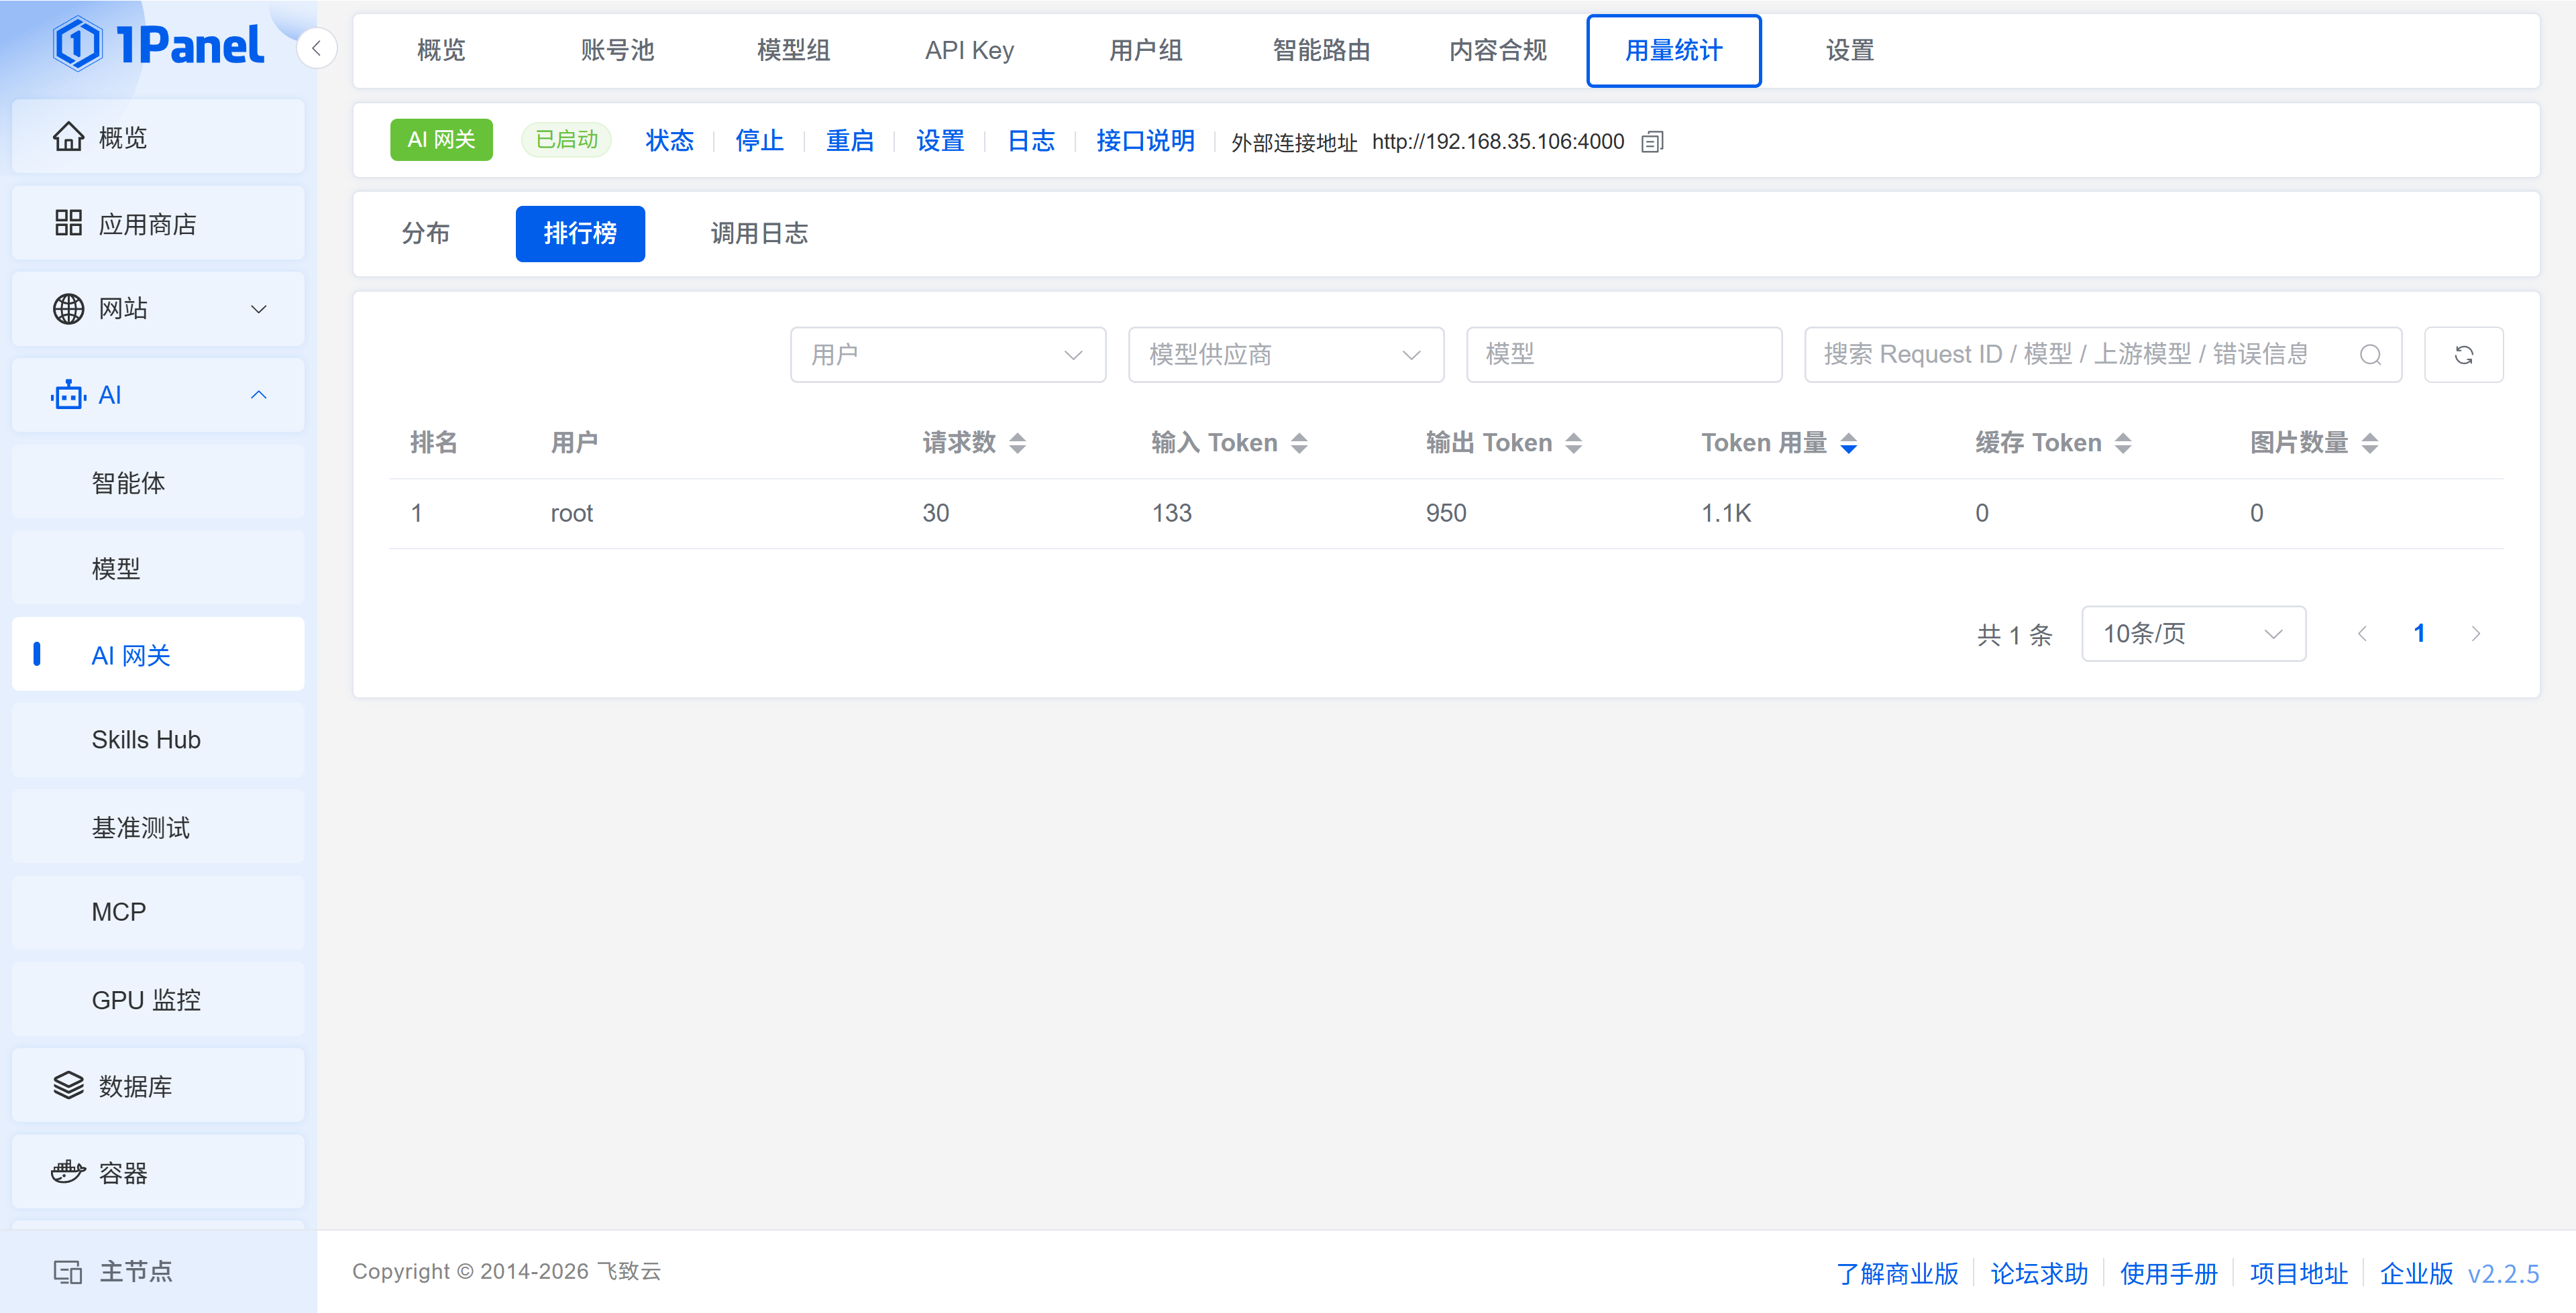Open AI 网关 in the sidebar

coord(158,655)
